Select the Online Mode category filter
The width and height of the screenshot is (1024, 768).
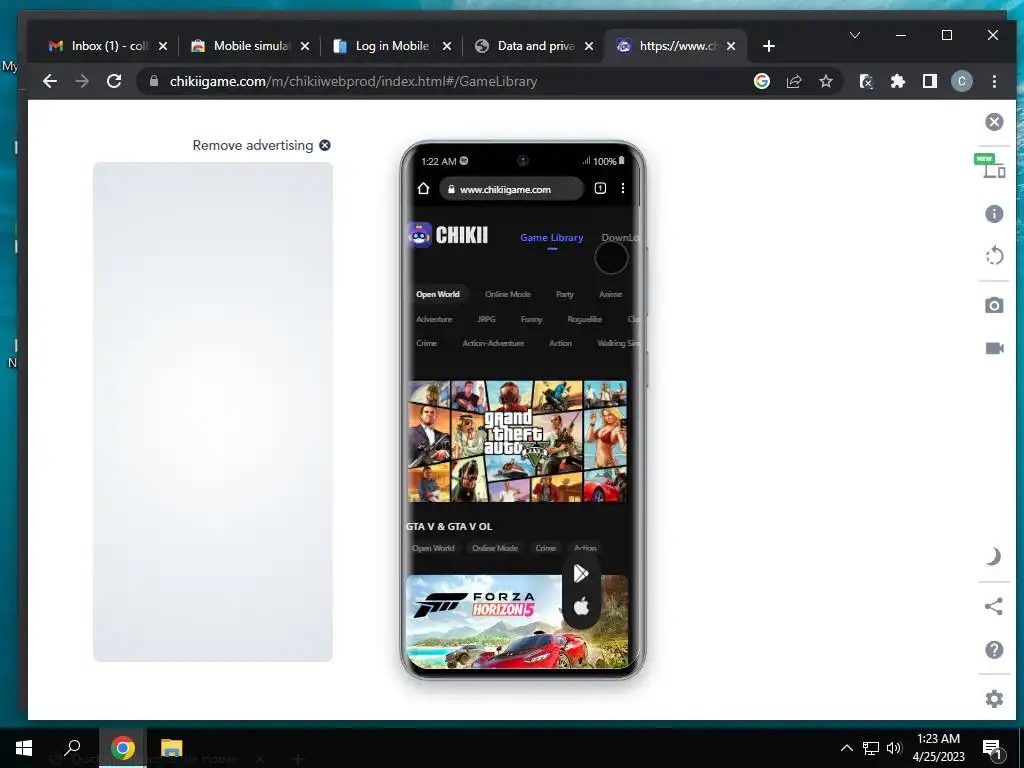(x=507, y=295)
